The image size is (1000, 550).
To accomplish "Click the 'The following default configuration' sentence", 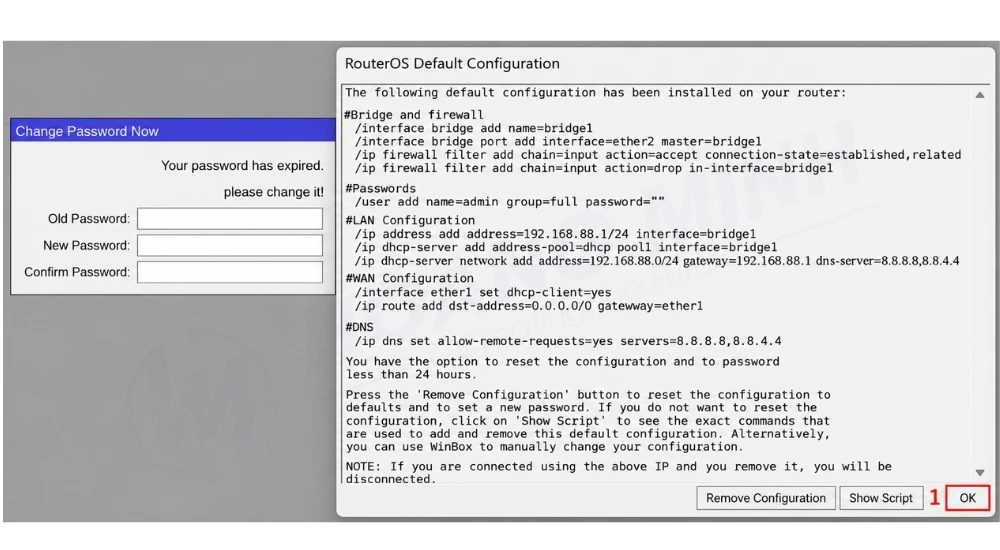I will click(596, 93).
